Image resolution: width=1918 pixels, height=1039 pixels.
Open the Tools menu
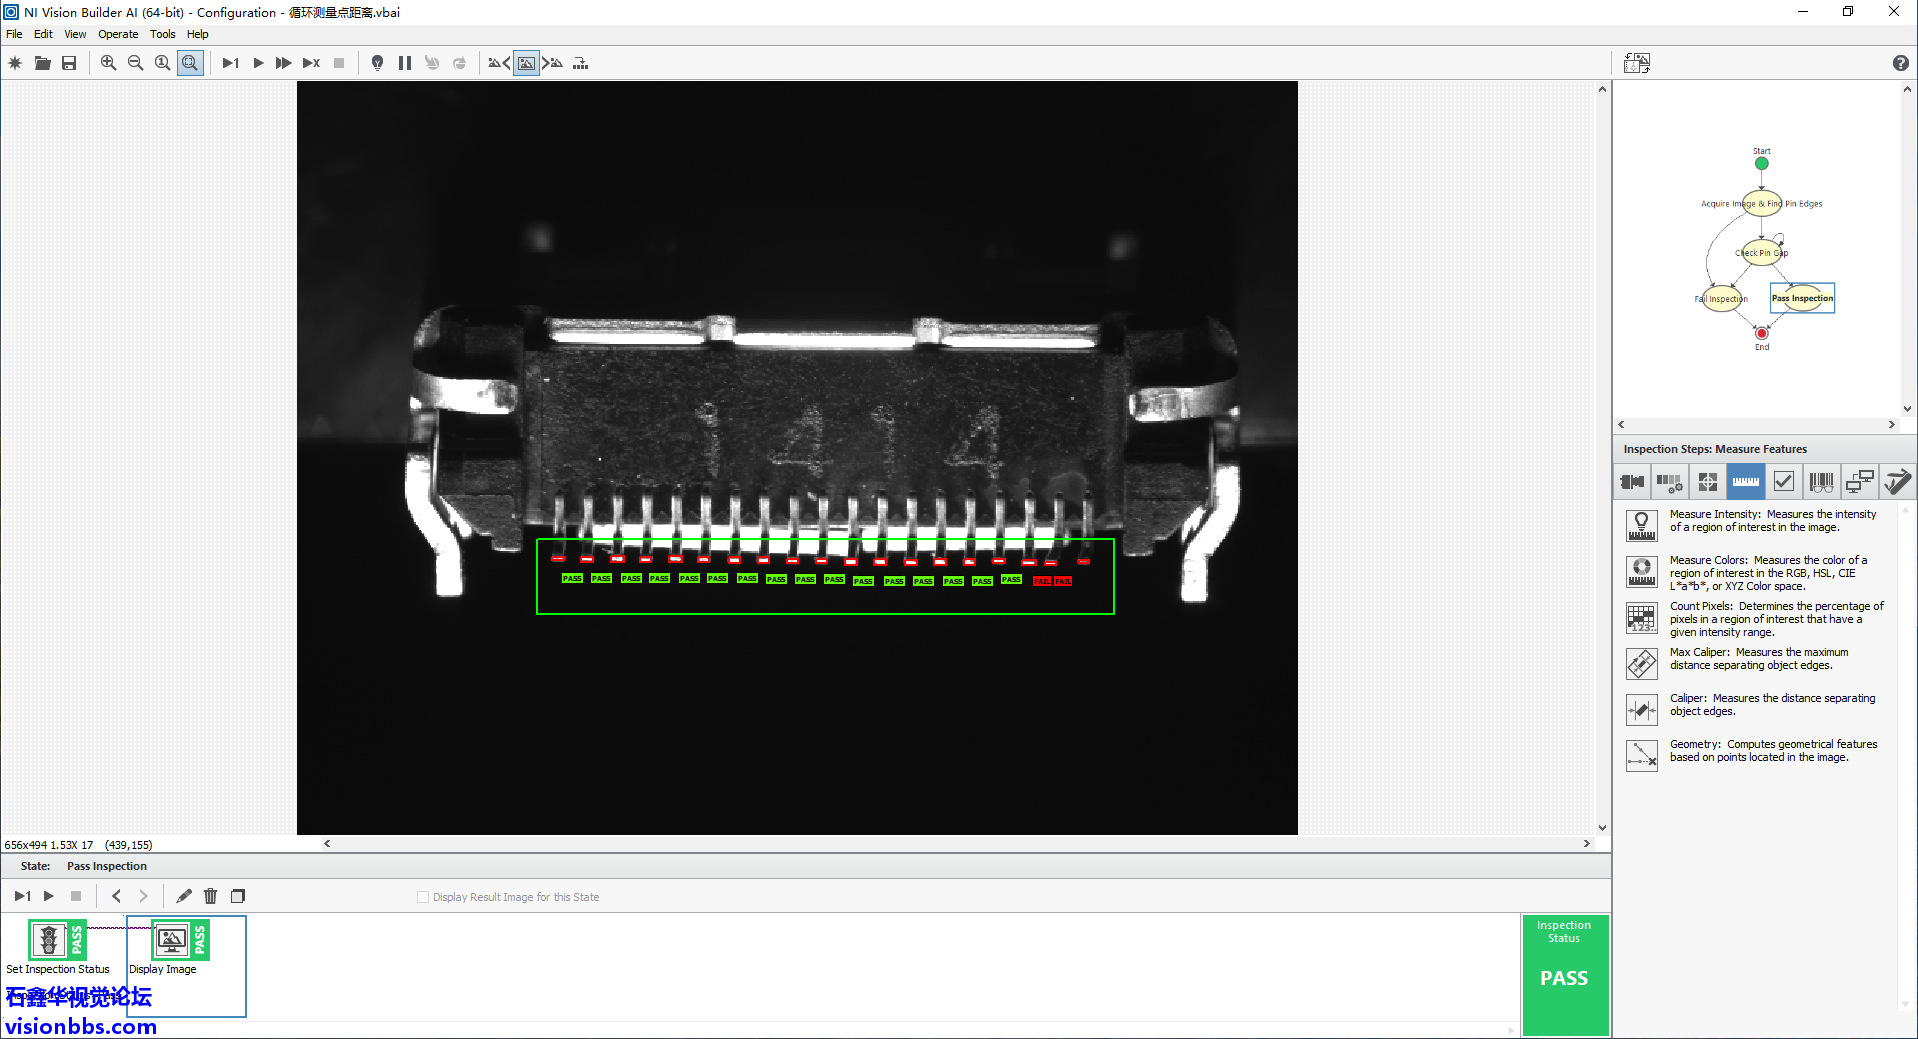(162, 34)
